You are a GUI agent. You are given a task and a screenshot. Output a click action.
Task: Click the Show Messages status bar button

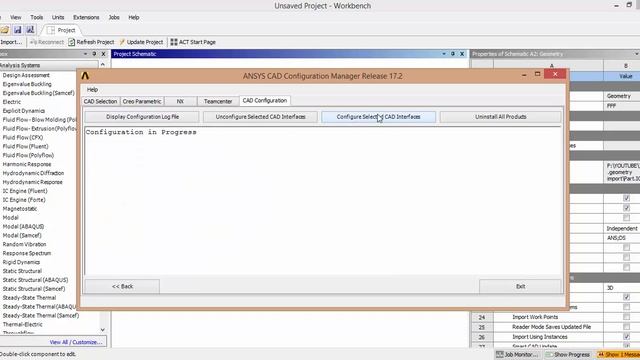[x=618, y=355]
